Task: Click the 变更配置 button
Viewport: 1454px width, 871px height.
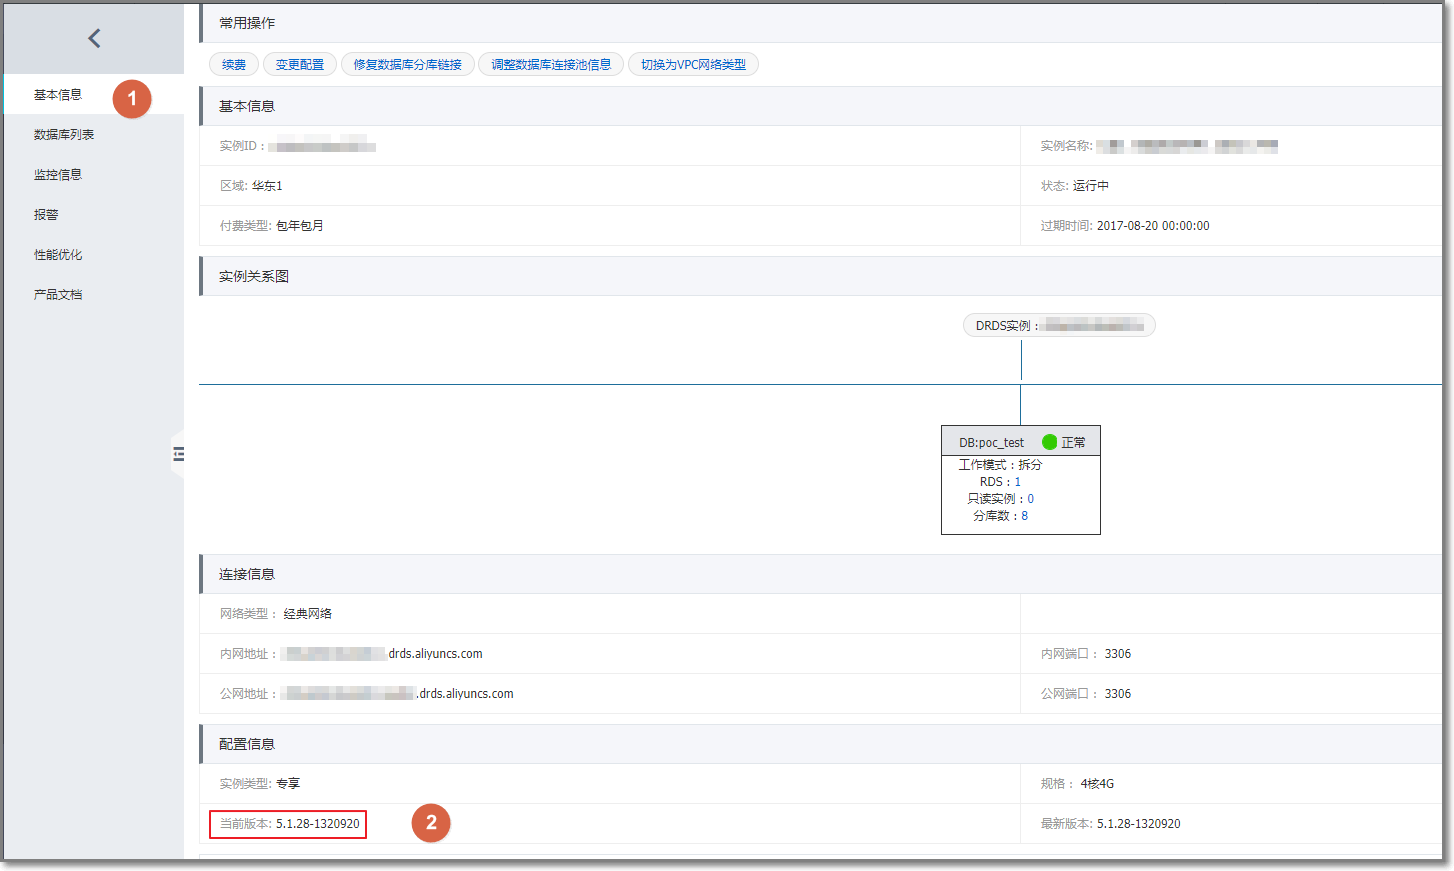Action: tap(300, 65)
